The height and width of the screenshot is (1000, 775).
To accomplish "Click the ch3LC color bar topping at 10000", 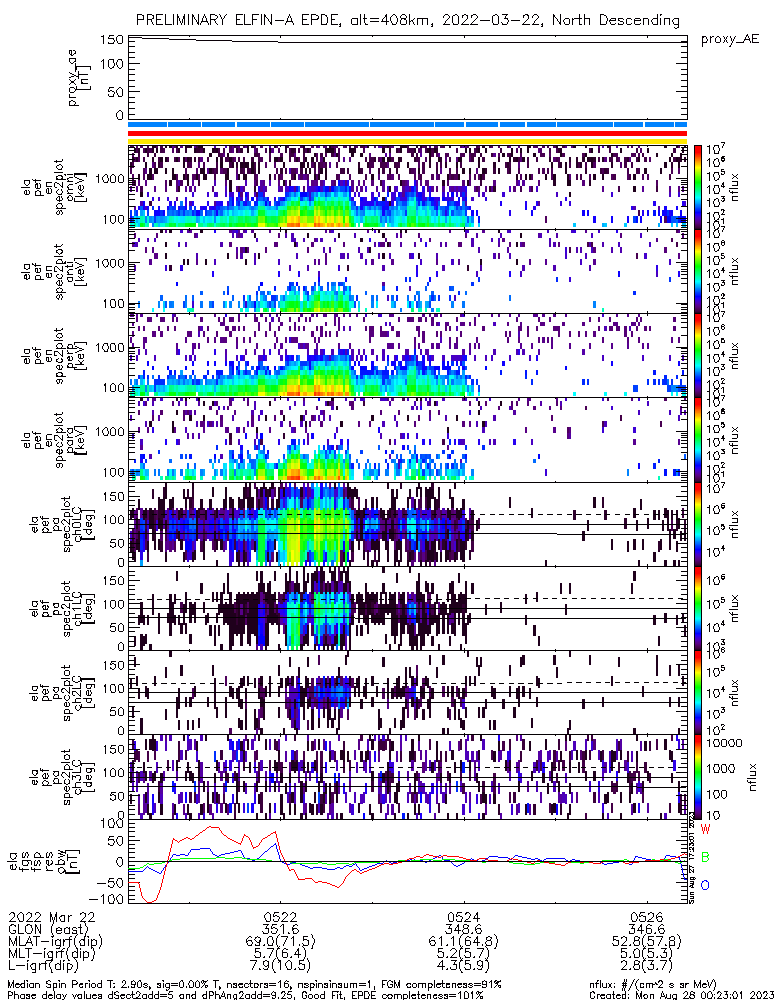I will click(x=698, y=777).
